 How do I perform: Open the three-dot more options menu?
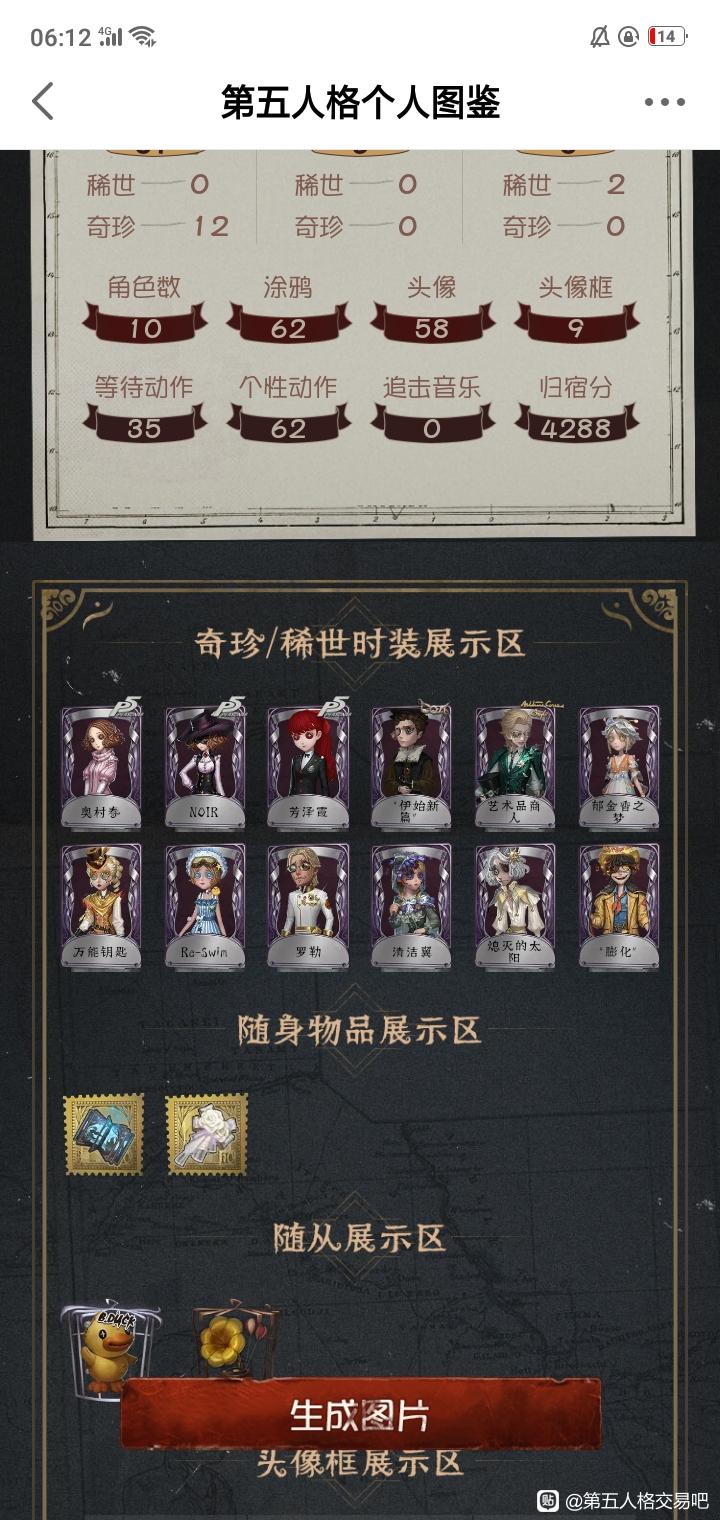point(664,102)
